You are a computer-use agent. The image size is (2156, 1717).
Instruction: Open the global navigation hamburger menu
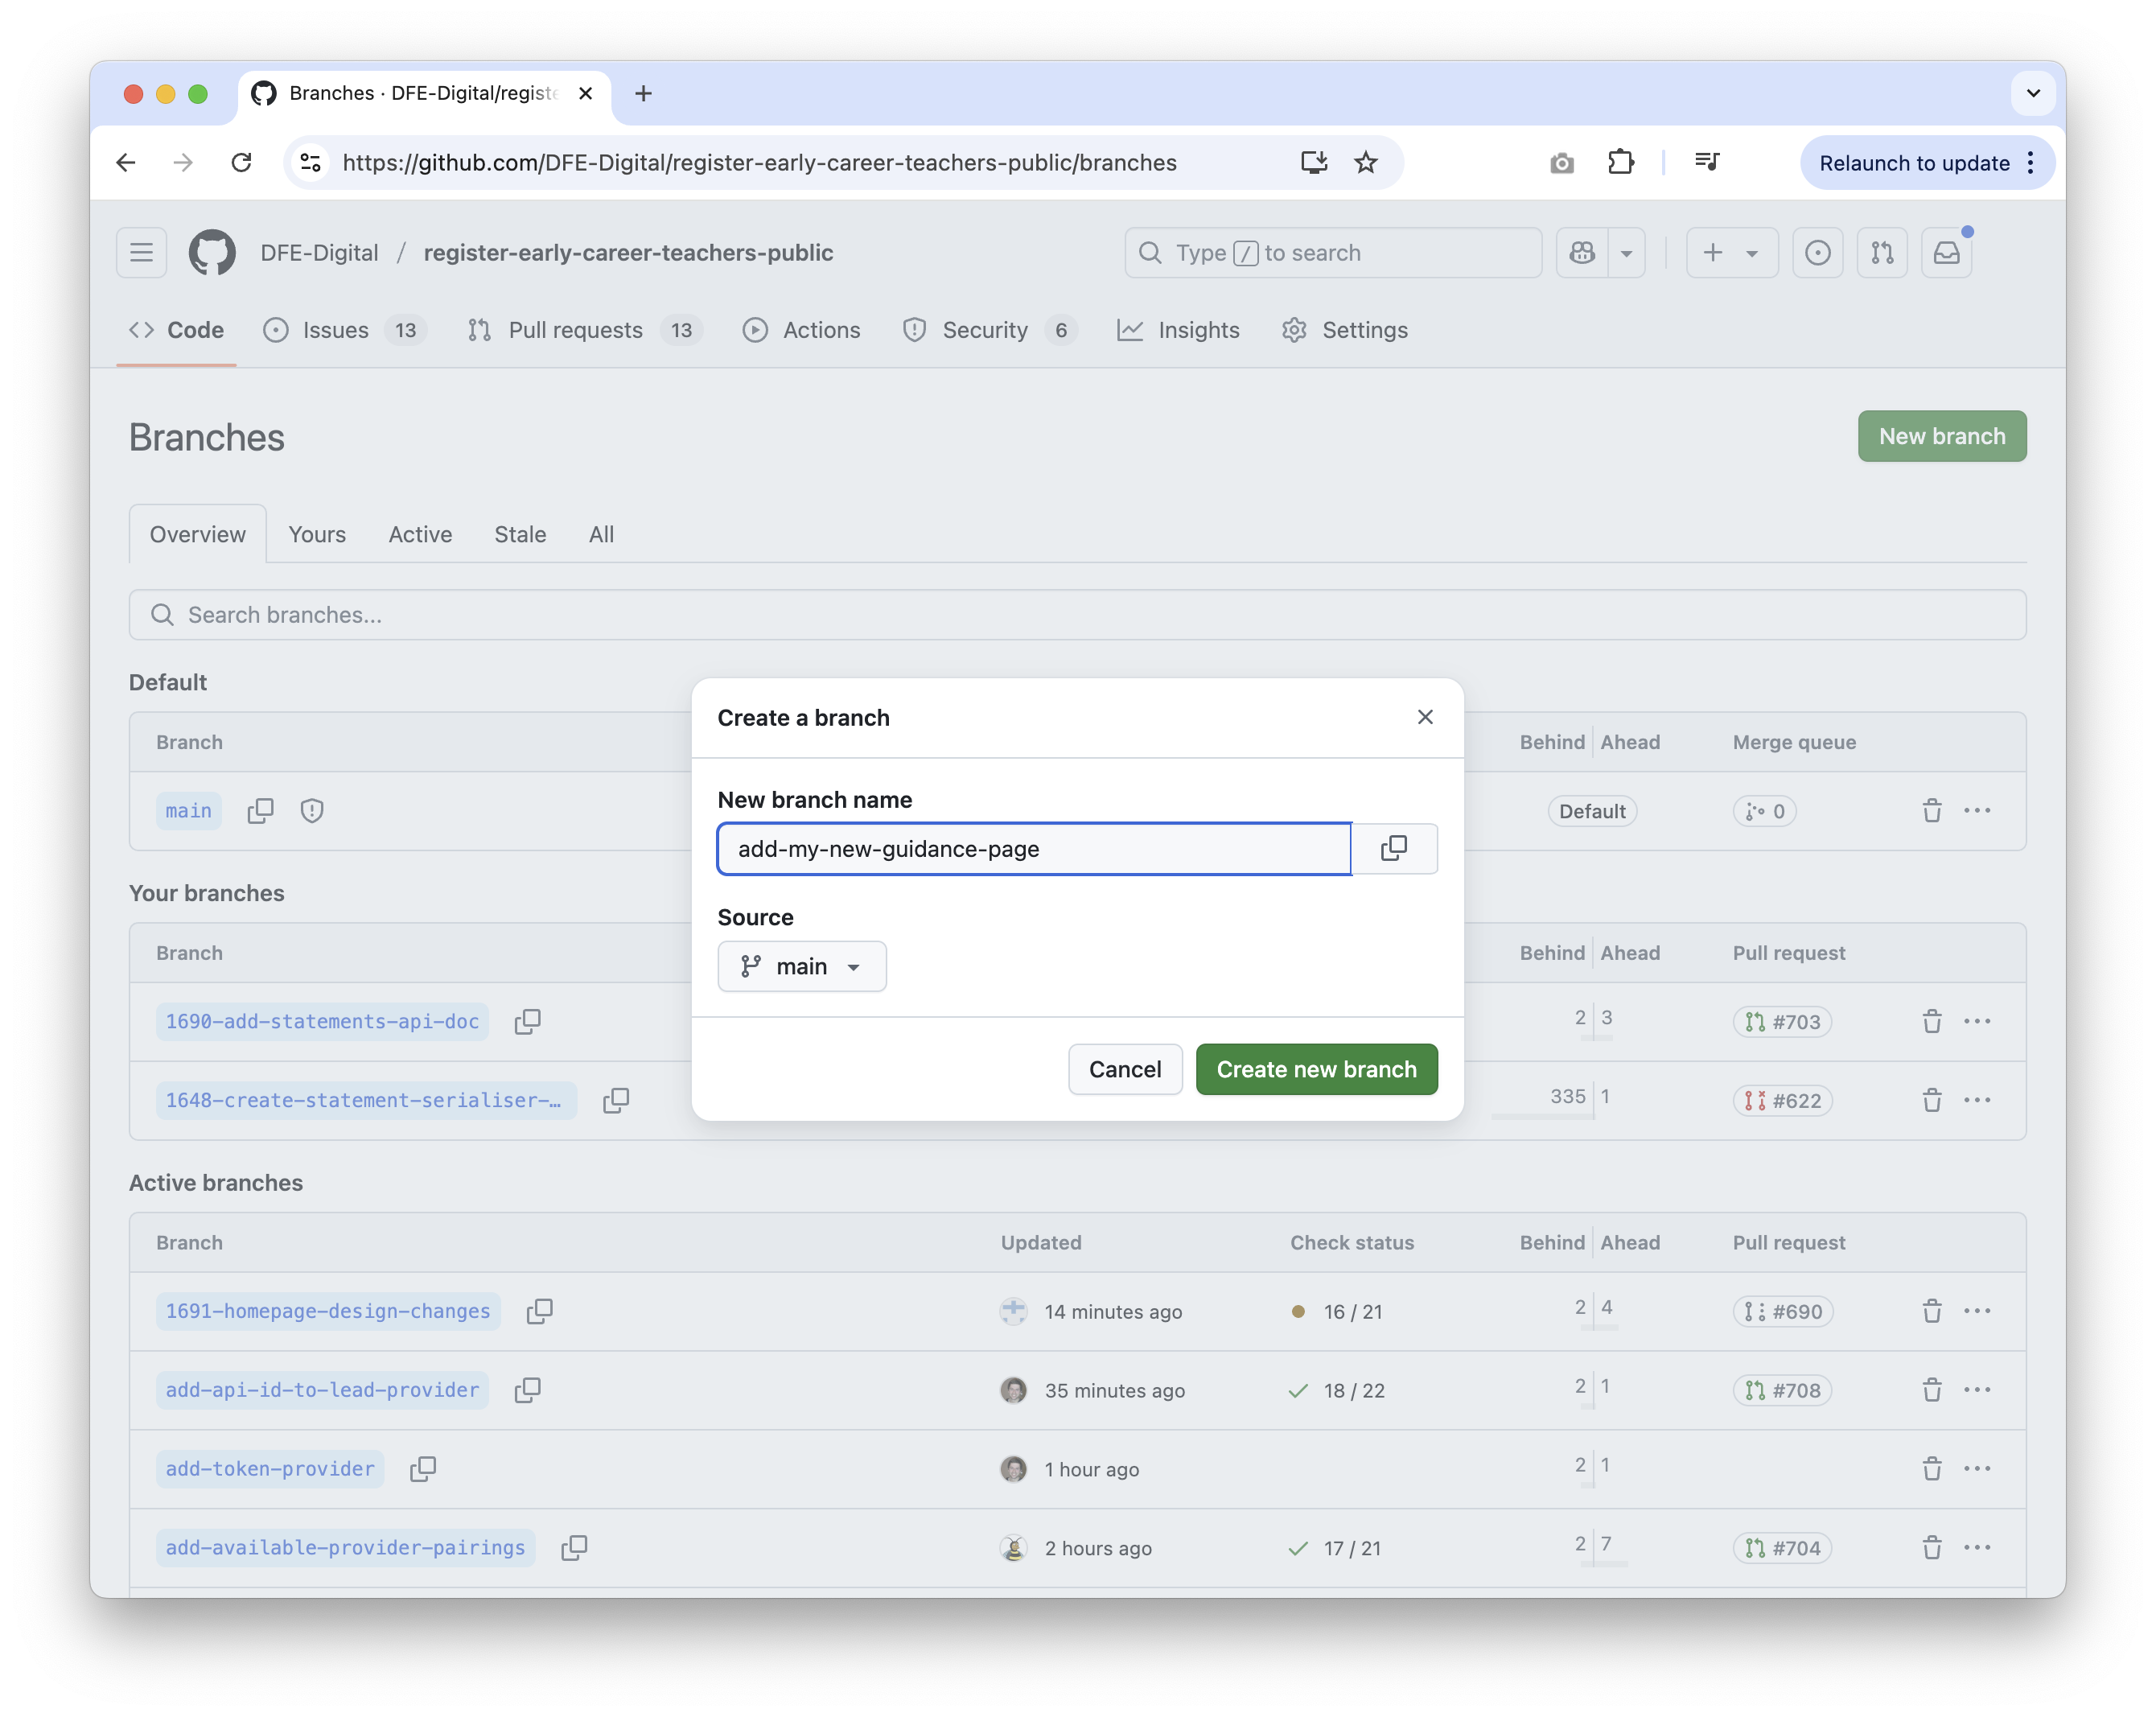(141, 252)
